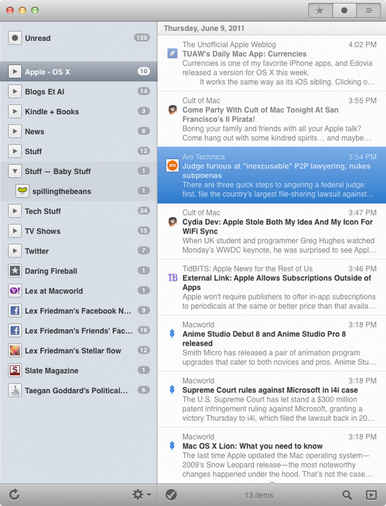
Task: Open Supreme Court rules against Microsoft article
Action: point(272,399)
